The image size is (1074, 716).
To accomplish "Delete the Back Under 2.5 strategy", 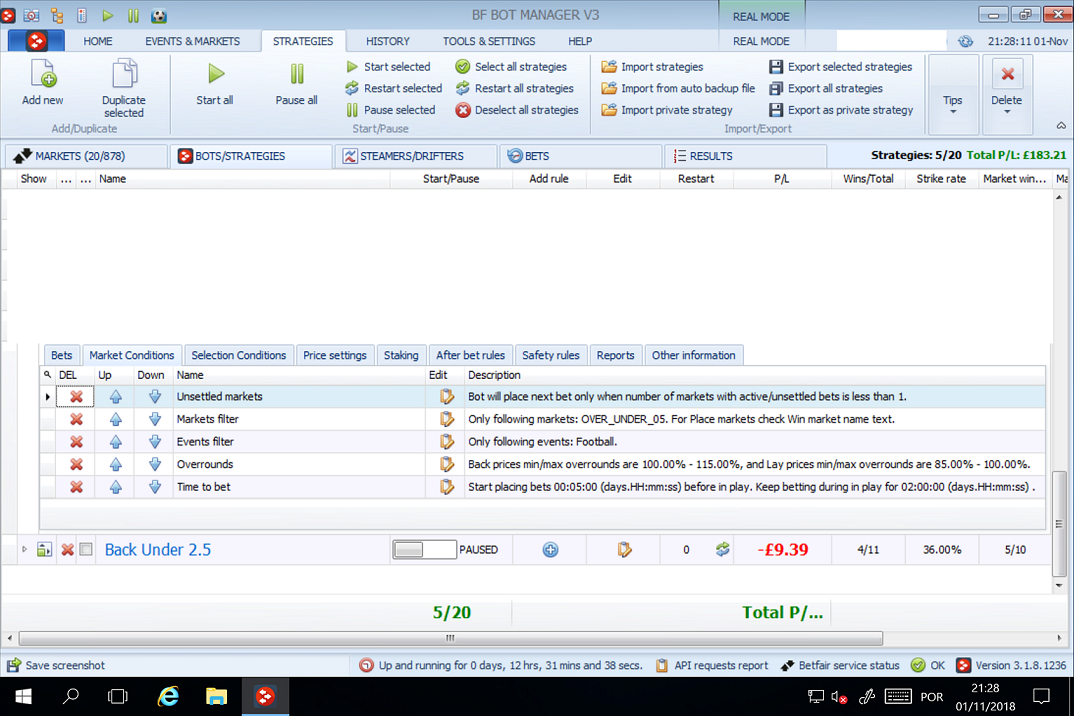I will point(67,550).
